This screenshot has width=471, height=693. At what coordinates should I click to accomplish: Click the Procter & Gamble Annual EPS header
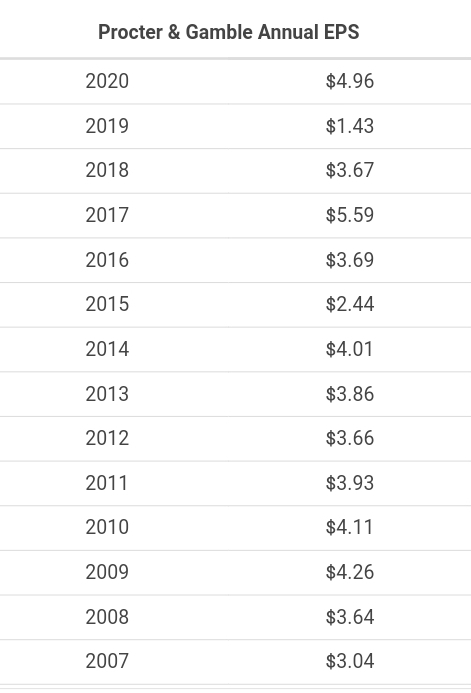coord(228,32)
